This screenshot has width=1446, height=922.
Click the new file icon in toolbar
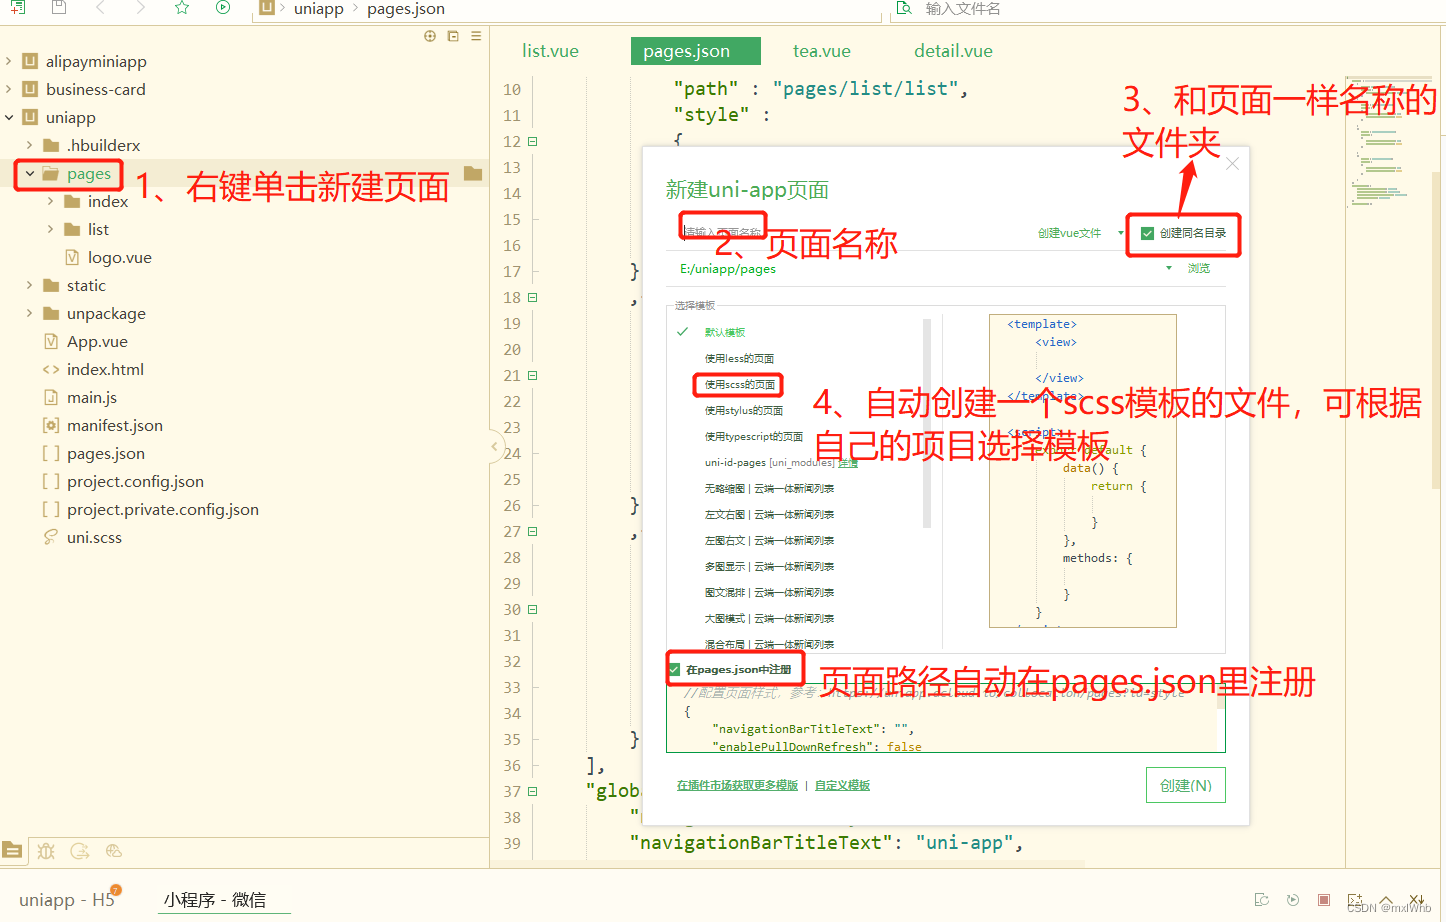point(17,8)
